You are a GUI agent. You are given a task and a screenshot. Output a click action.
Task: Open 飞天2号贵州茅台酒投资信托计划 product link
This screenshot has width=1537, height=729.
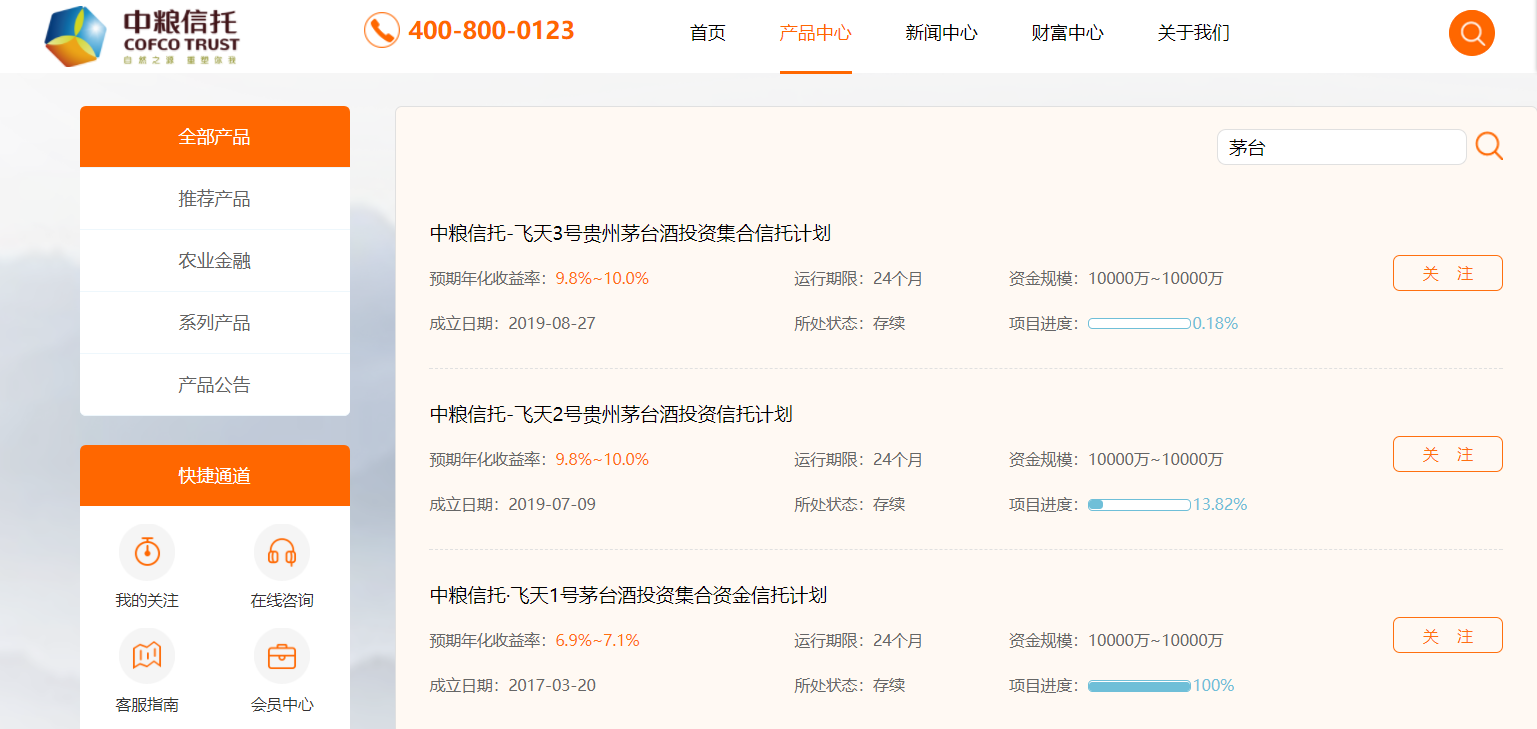click(611, 414)
